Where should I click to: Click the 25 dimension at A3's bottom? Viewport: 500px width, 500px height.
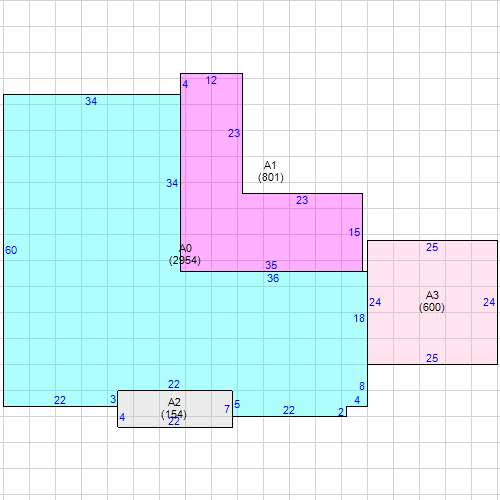(x=432, y=358)
